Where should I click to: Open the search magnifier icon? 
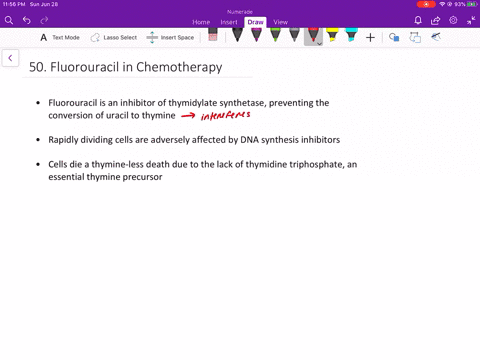(x=9, y=21)
